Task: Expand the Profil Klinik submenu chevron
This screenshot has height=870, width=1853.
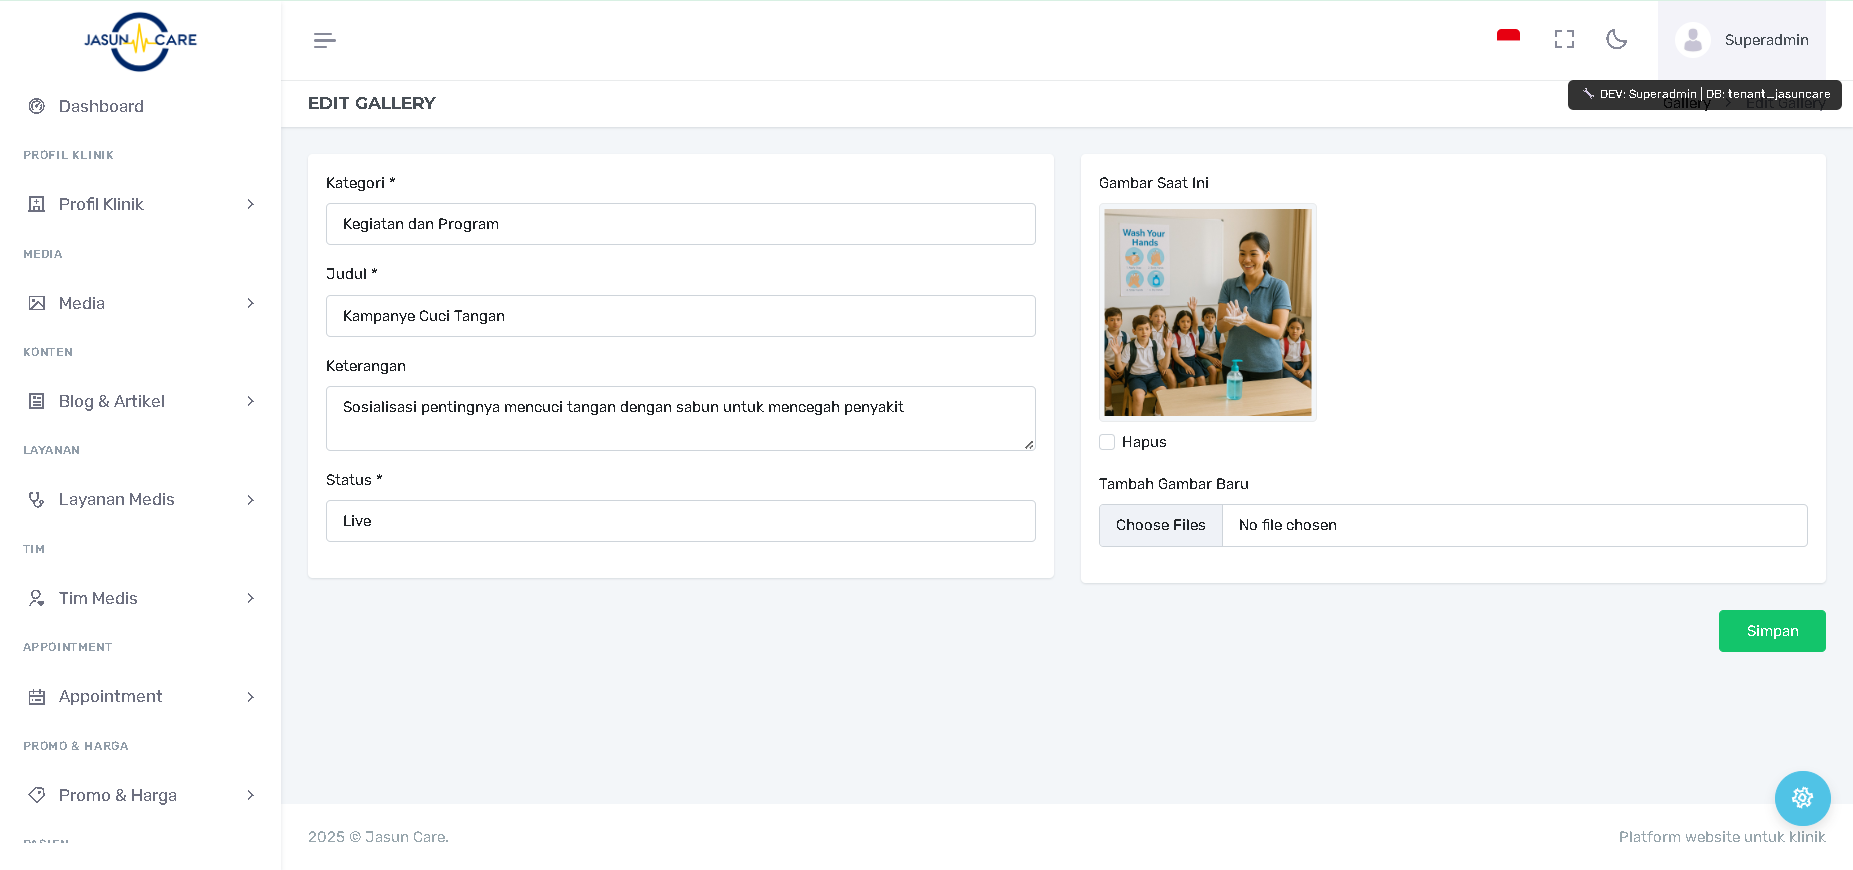Action: [x=250, y=204]
